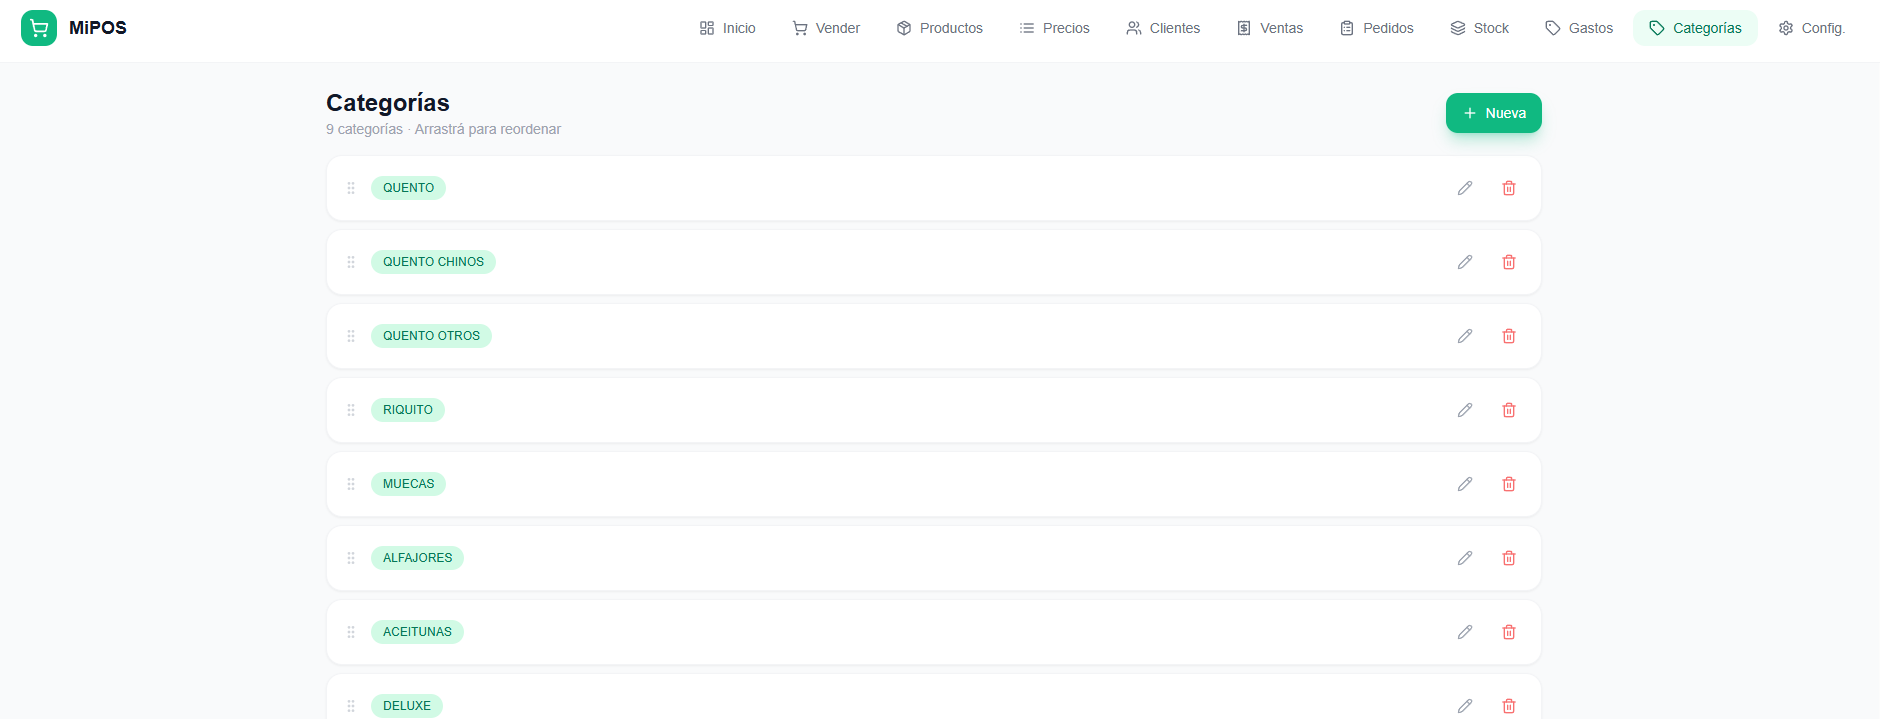Click the MiPOS shopping cart logo

39,28
